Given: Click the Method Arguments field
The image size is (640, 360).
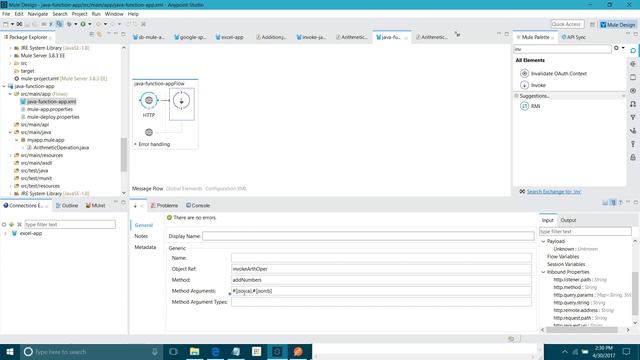Looking at the screenshot, I should 381,291.
